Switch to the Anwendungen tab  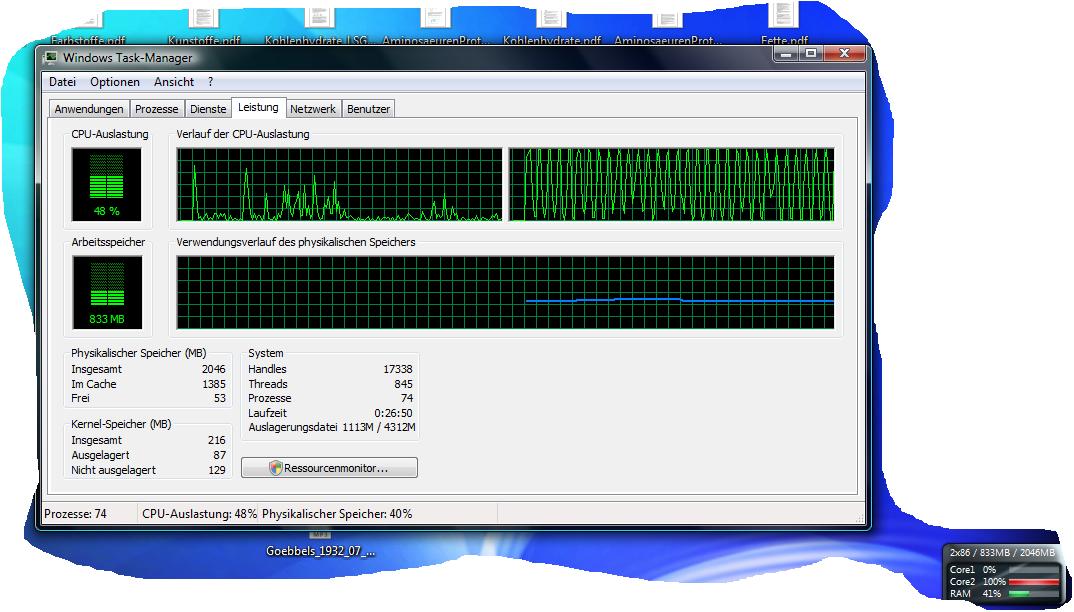(x=89, y=109)
